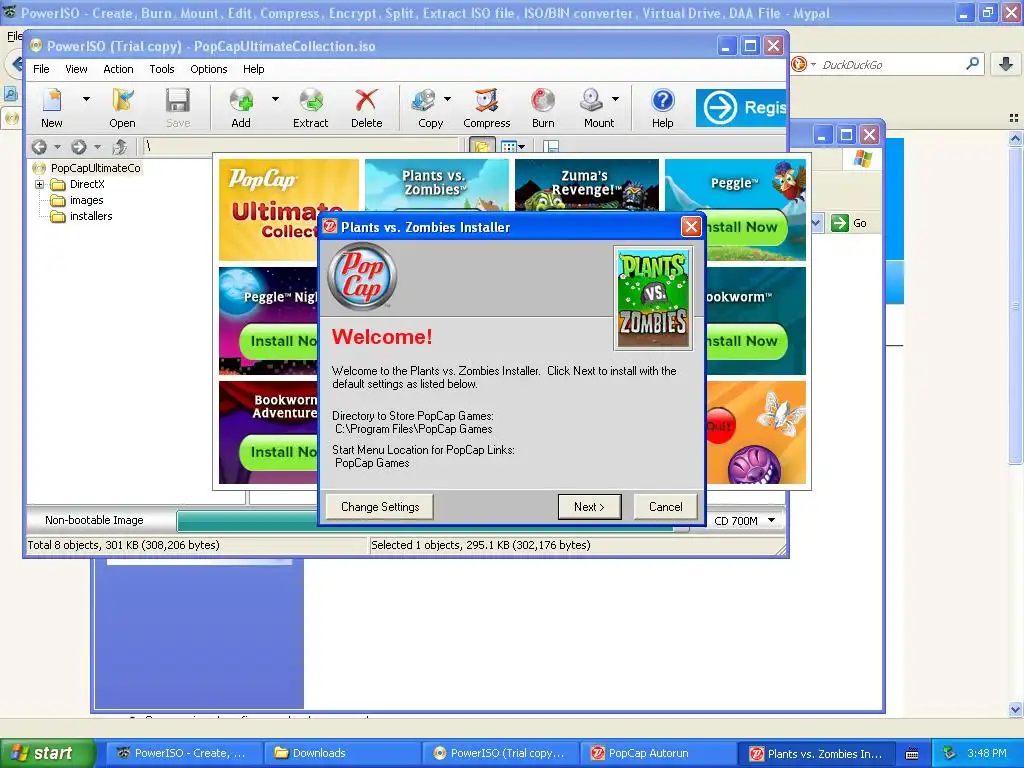The image size is (1024, 768).
Task: Click the Forward navigation arrow in PowerISO
Action: [x=79, y=147]
